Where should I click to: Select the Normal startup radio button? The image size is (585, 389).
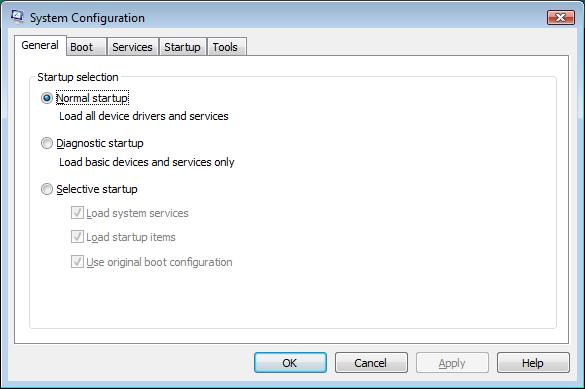(47, 98)
